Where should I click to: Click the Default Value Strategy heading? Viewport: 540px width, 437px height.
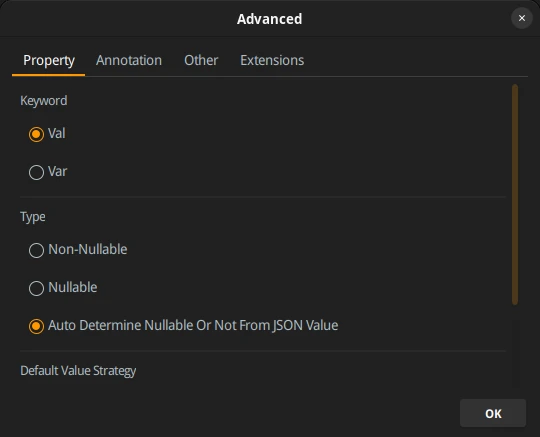[x=78, y=371]
